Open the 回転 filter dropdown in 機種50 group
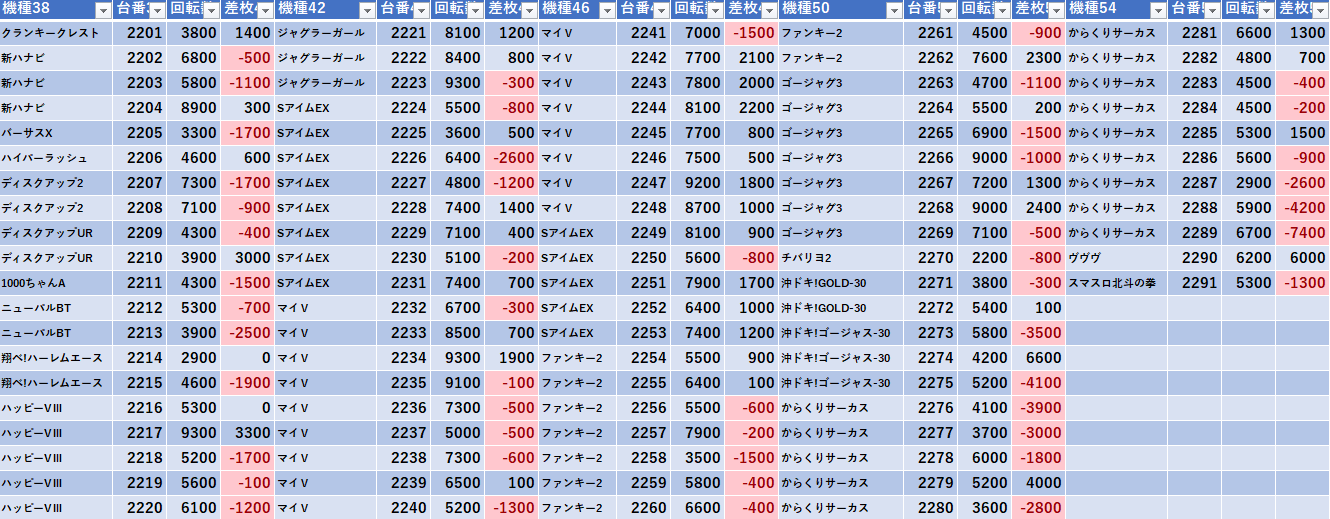Viewport: 1330px width, 519px height. [1003, 10]
